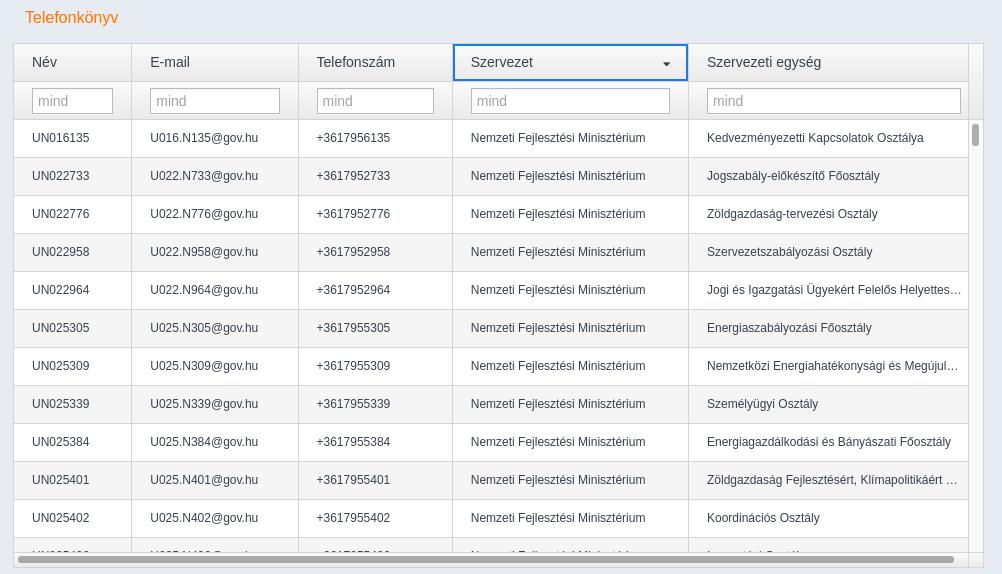This screenshot has height=574, width=1002.
Task: Click email U025.N384@gov.hu
Action: click(x=204, y=442)
